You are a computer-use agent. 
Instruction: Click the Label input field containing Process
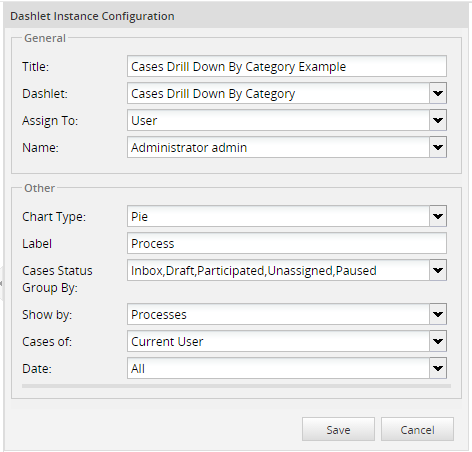point(287,243)
